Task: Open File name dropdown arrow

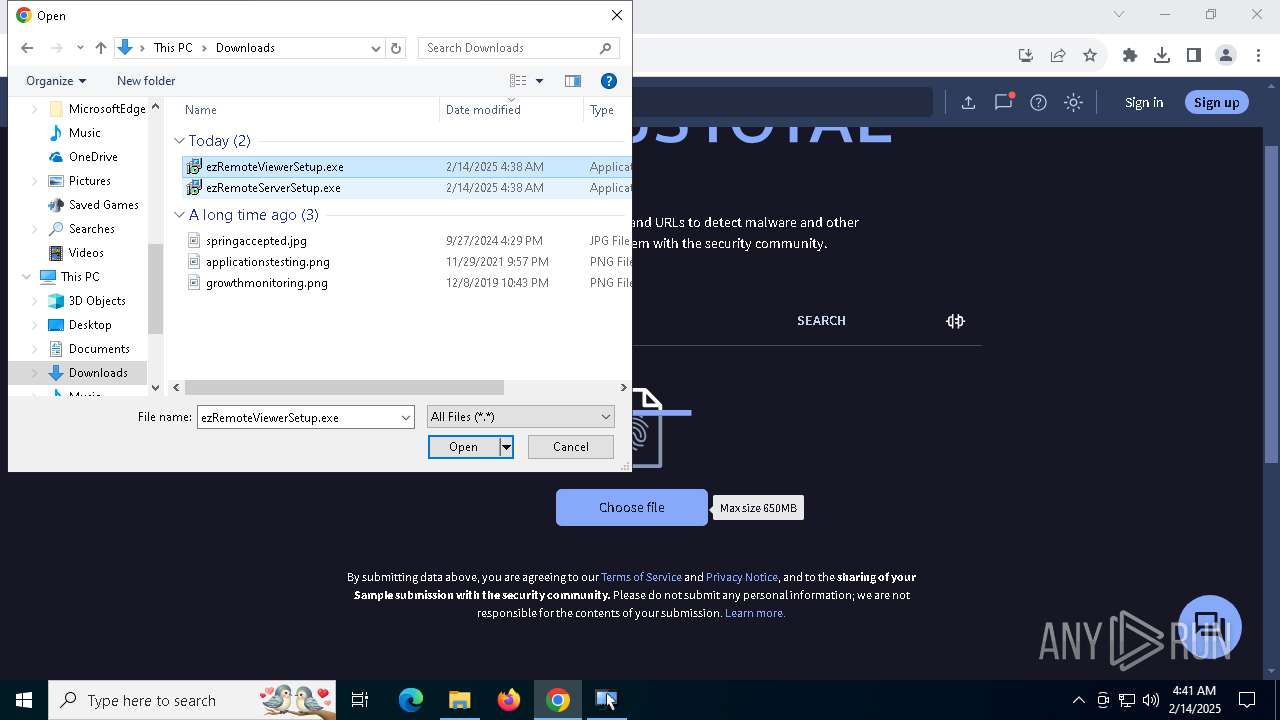Action: [406, 417]
